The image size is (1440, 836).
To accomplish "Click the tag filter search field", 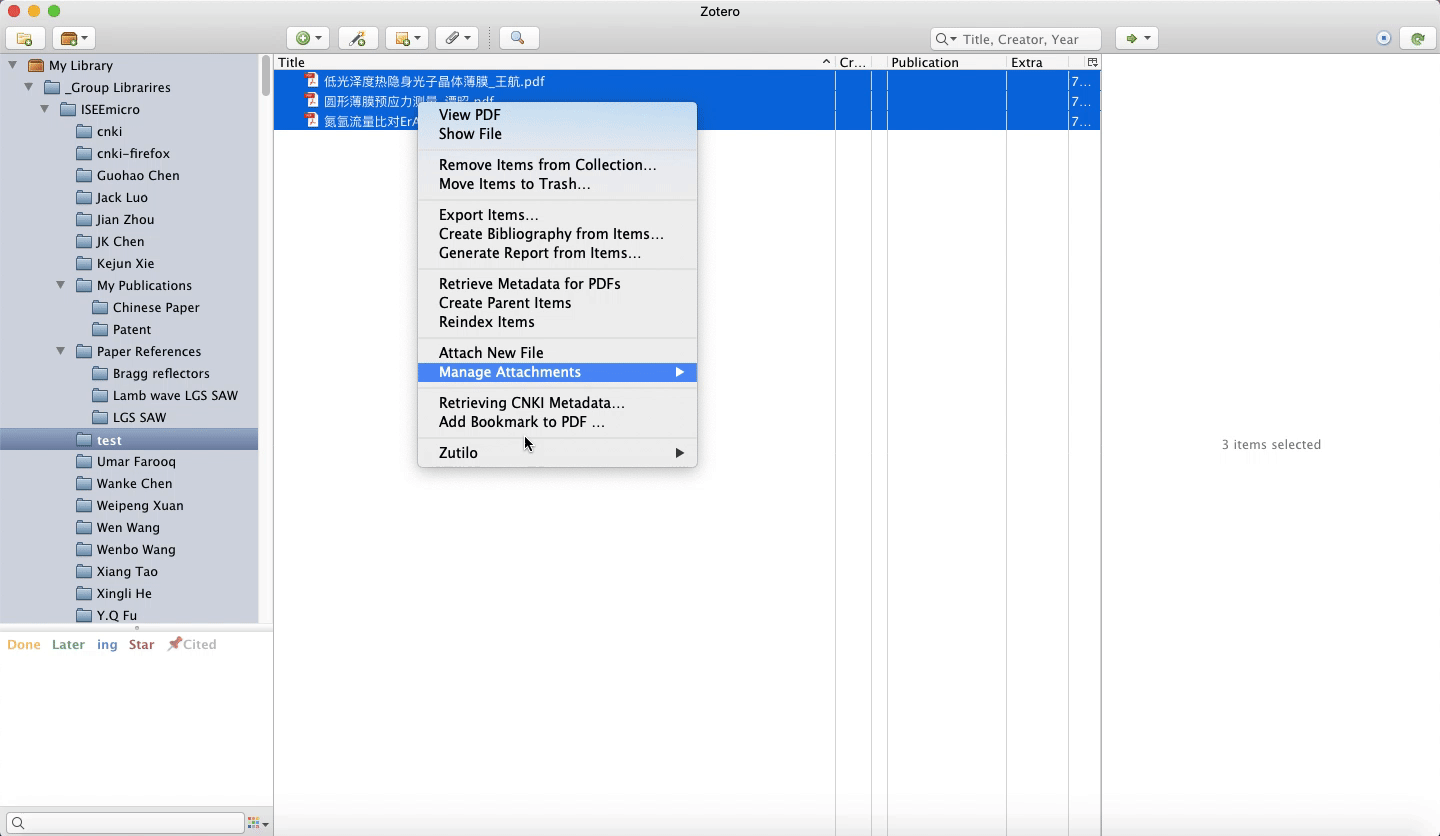I will click(125, 823).
